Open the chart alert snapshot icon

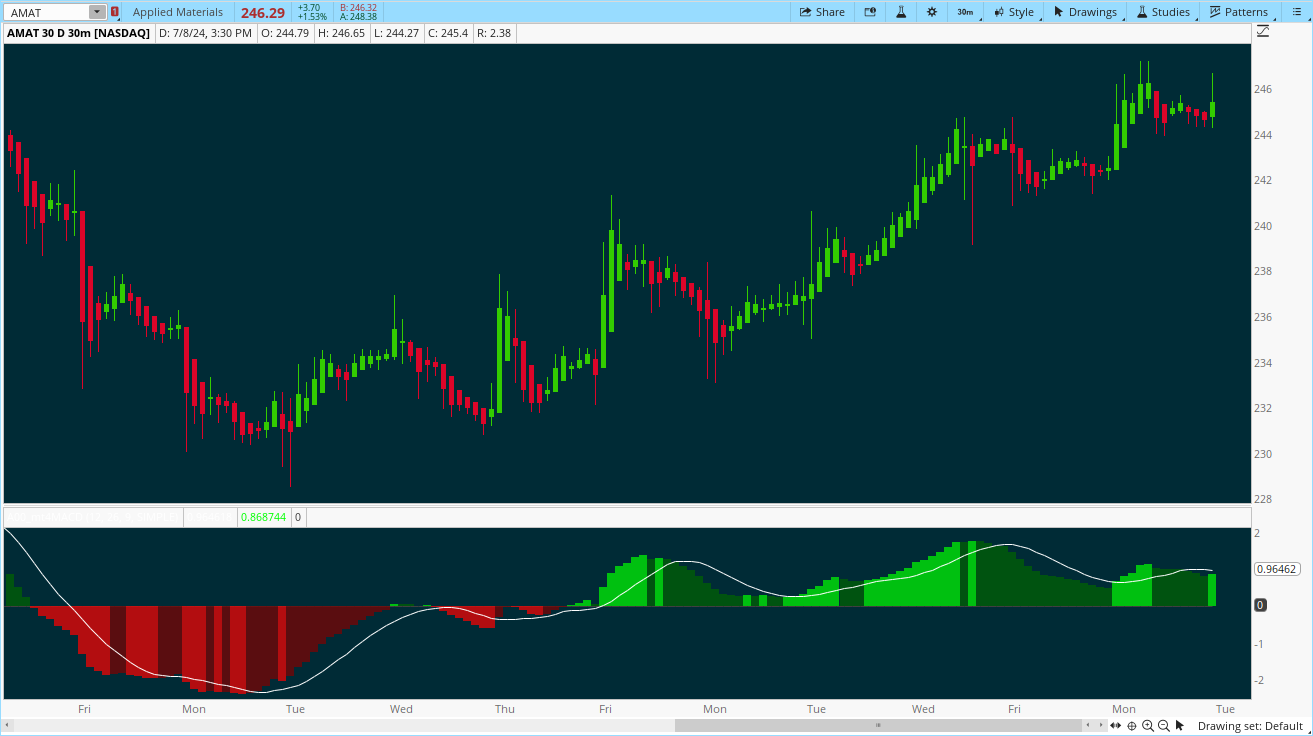pos(870,12)
